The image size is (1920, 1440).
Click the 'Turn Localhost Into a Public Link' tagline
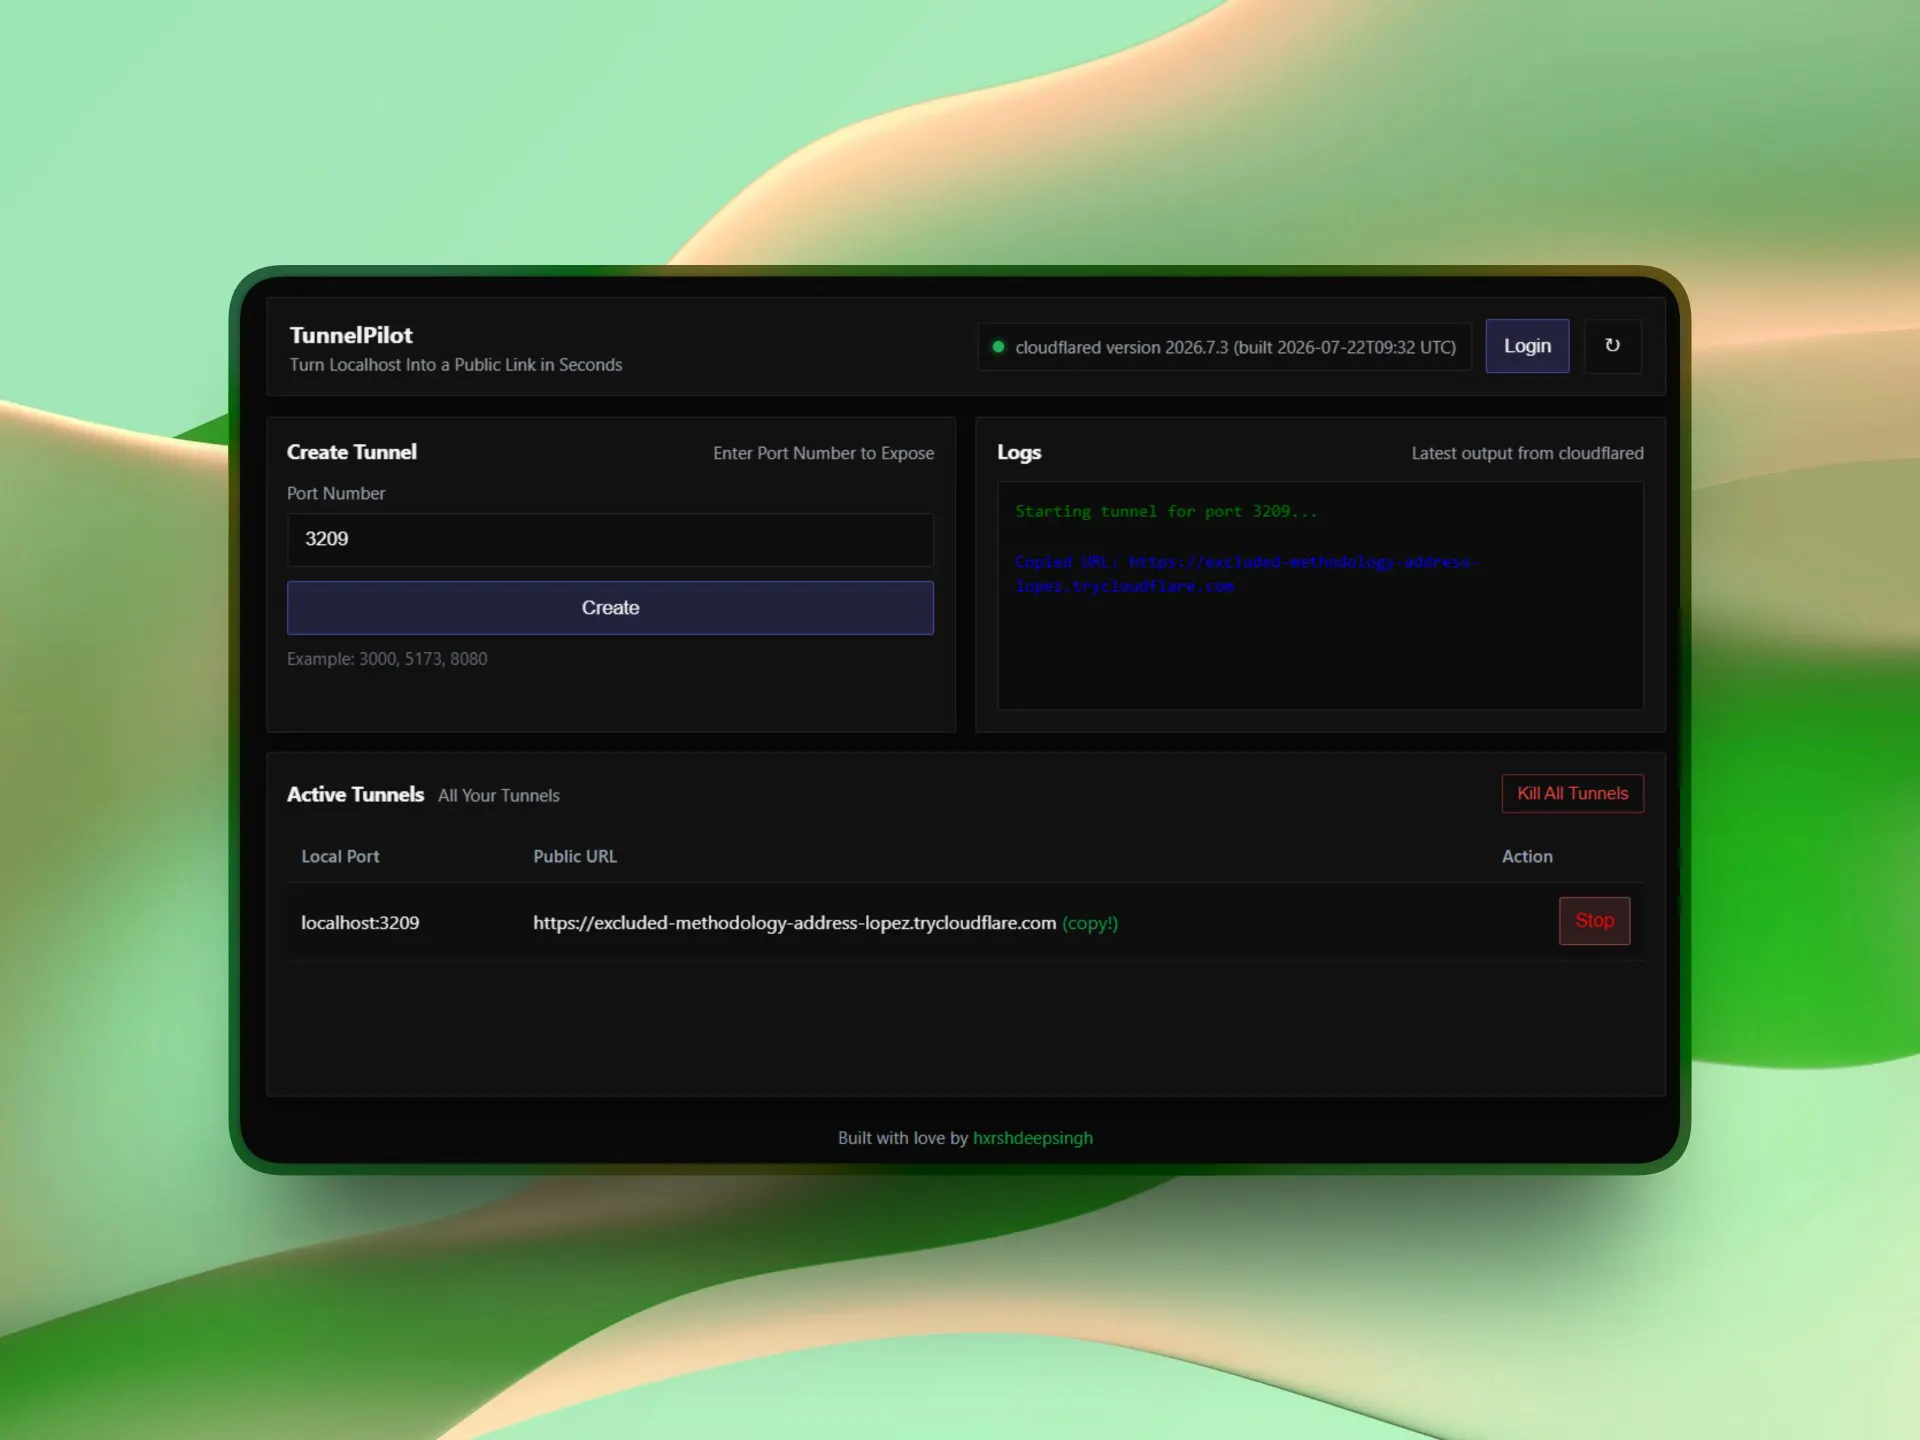click(x=456, y=365)
